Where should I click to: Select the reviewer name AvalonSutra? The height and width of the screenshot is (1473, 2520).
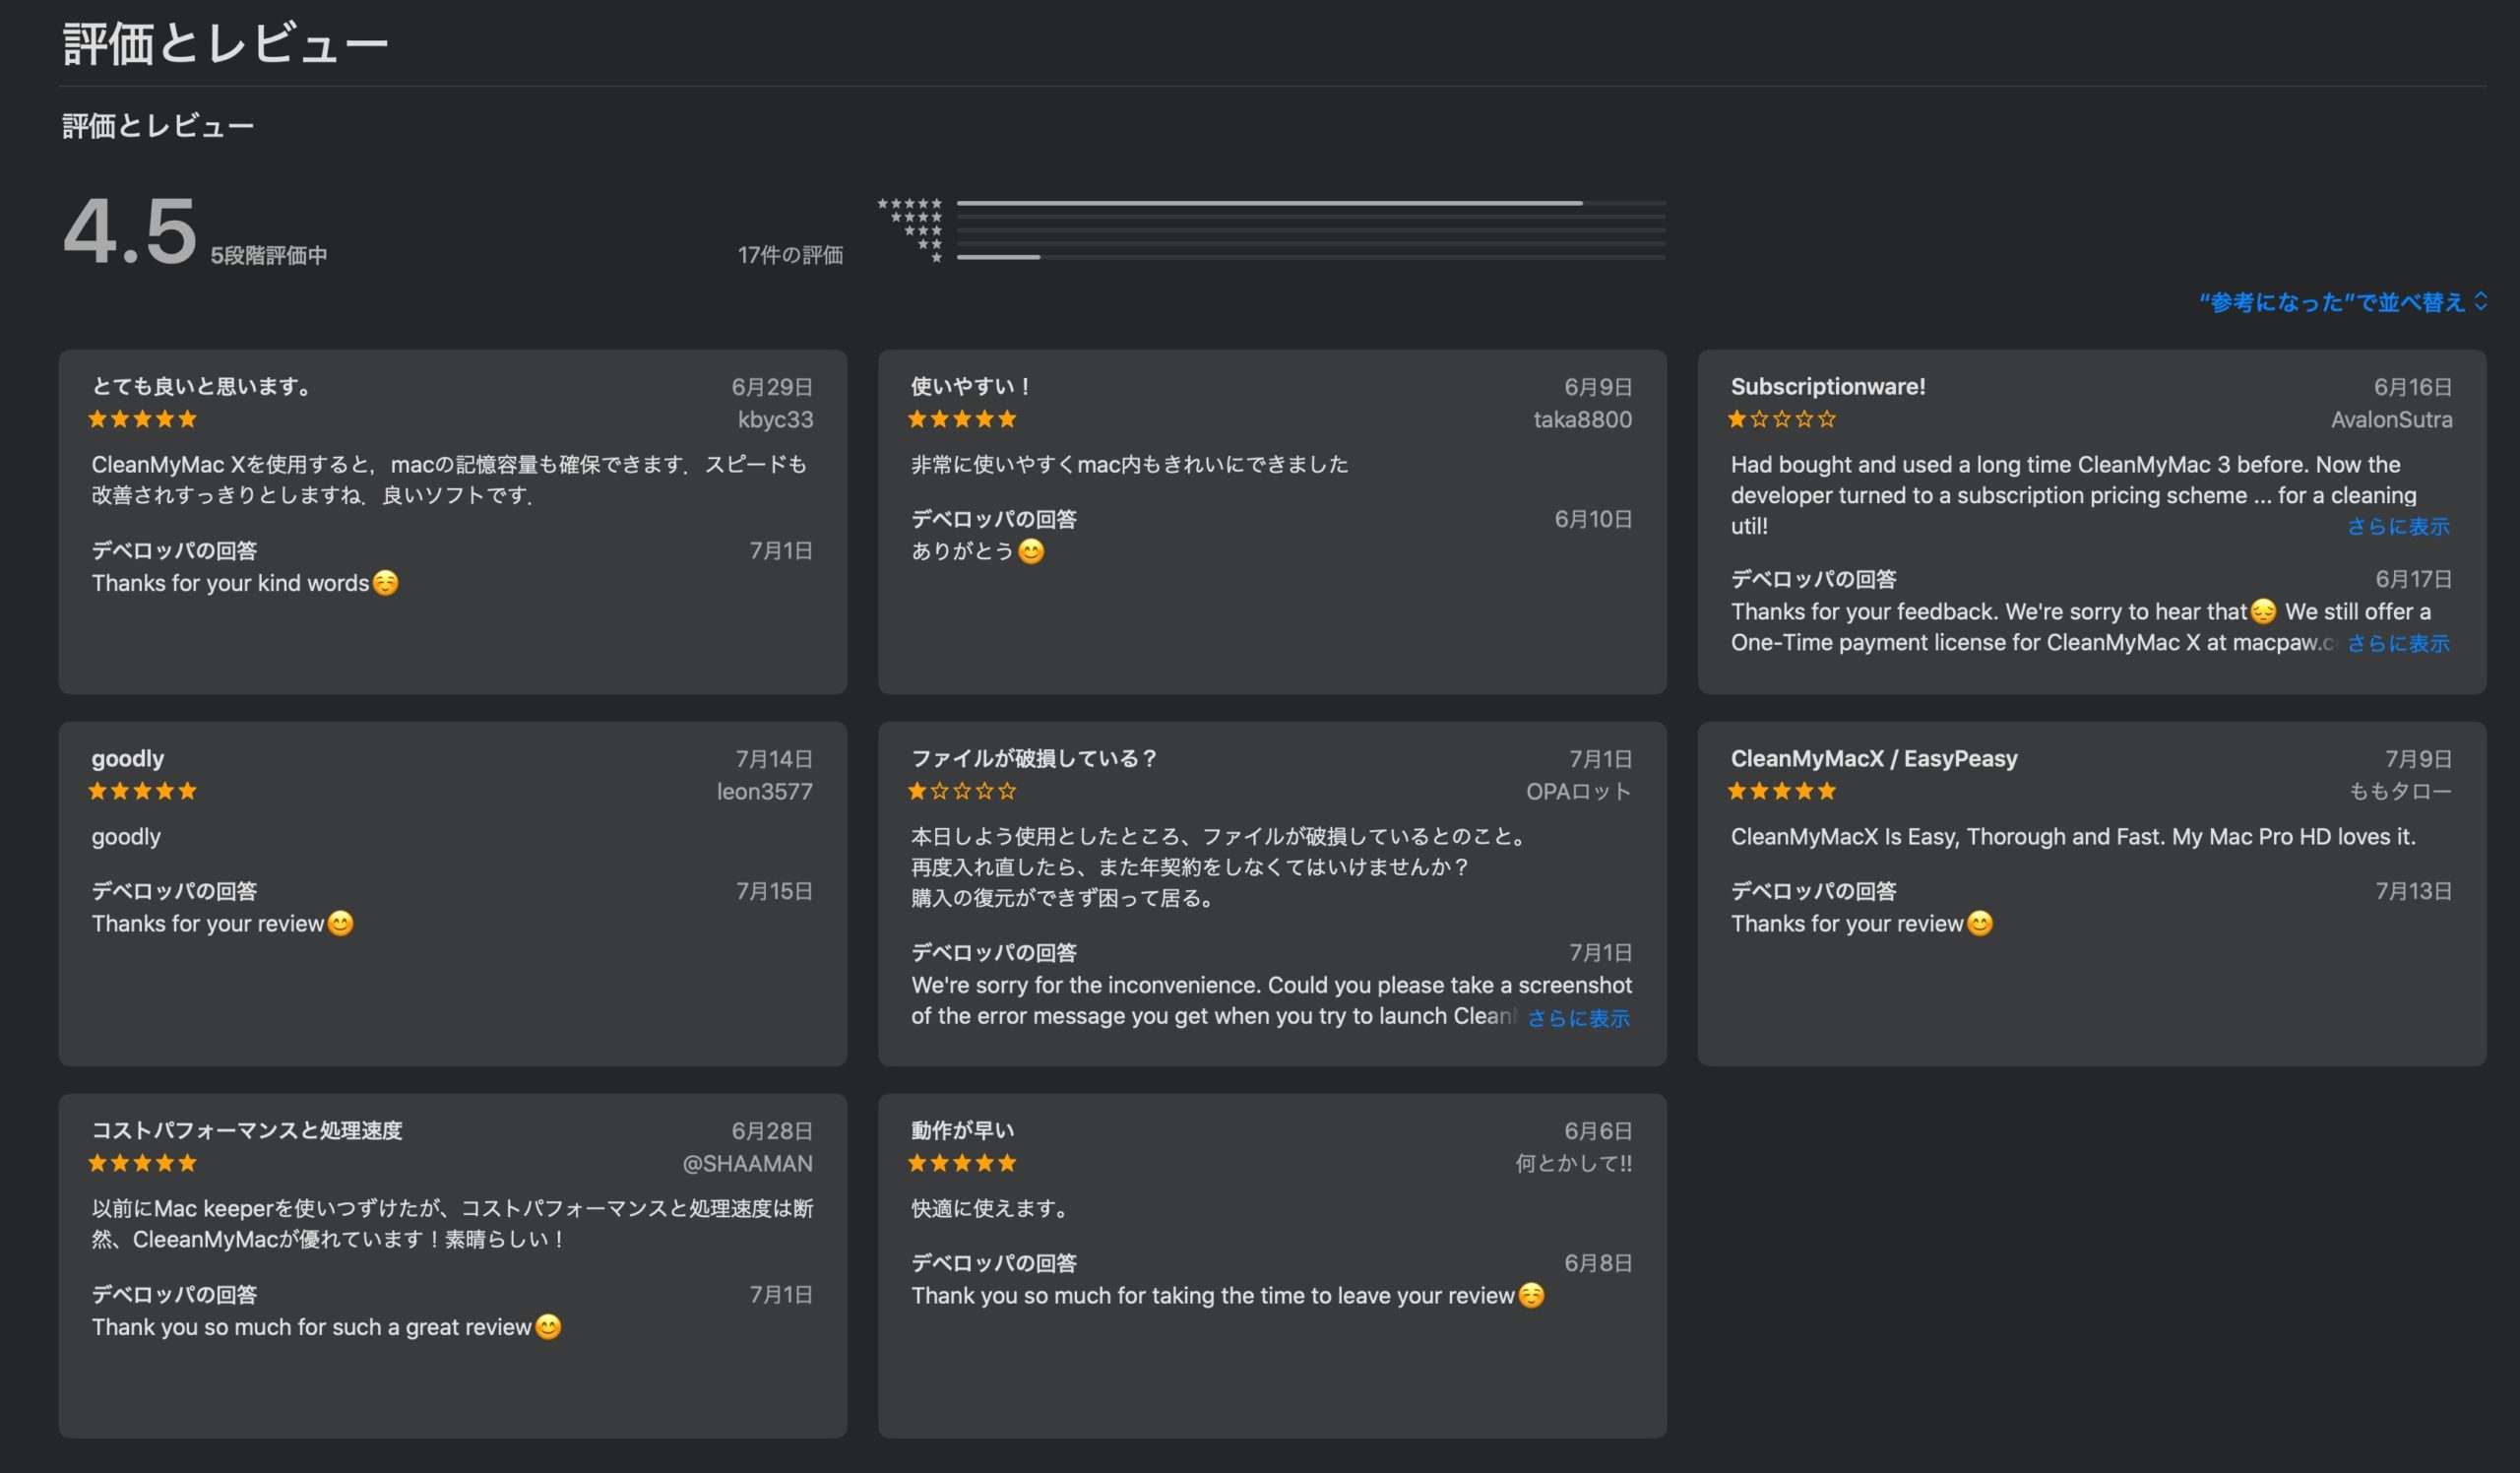coord(2391,419)
